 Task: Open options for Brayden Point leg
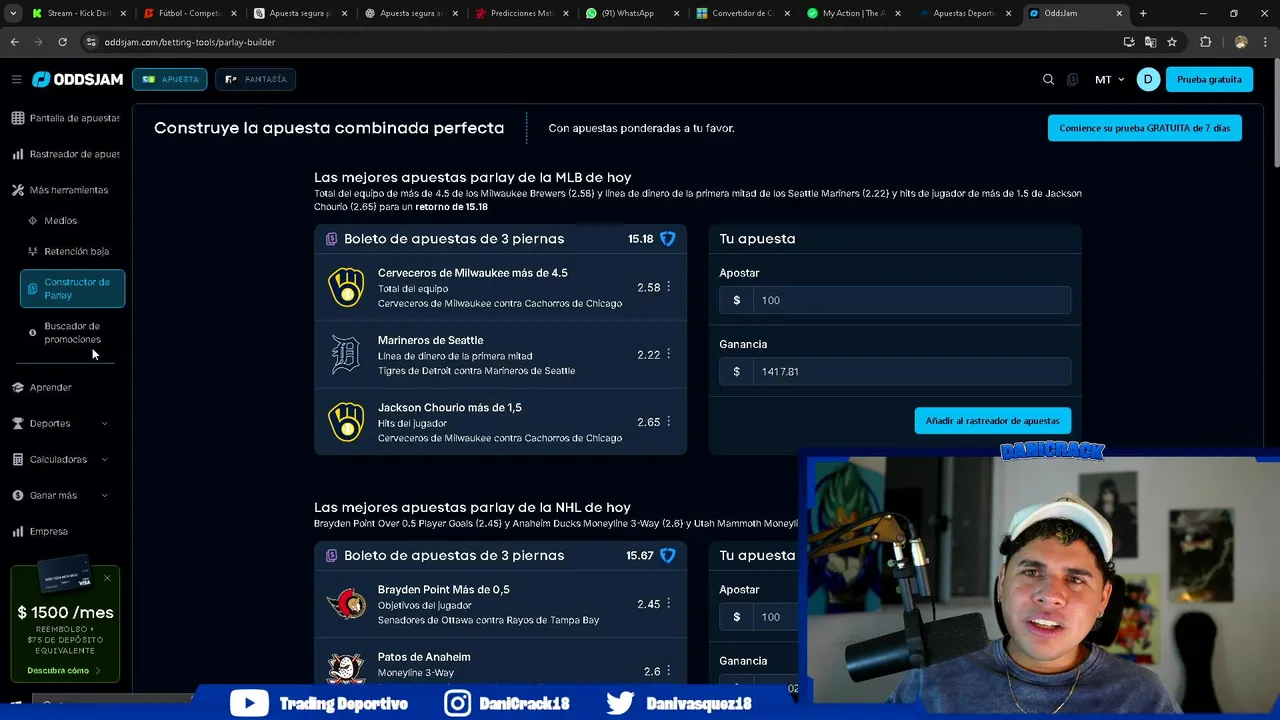click(668, 604)
